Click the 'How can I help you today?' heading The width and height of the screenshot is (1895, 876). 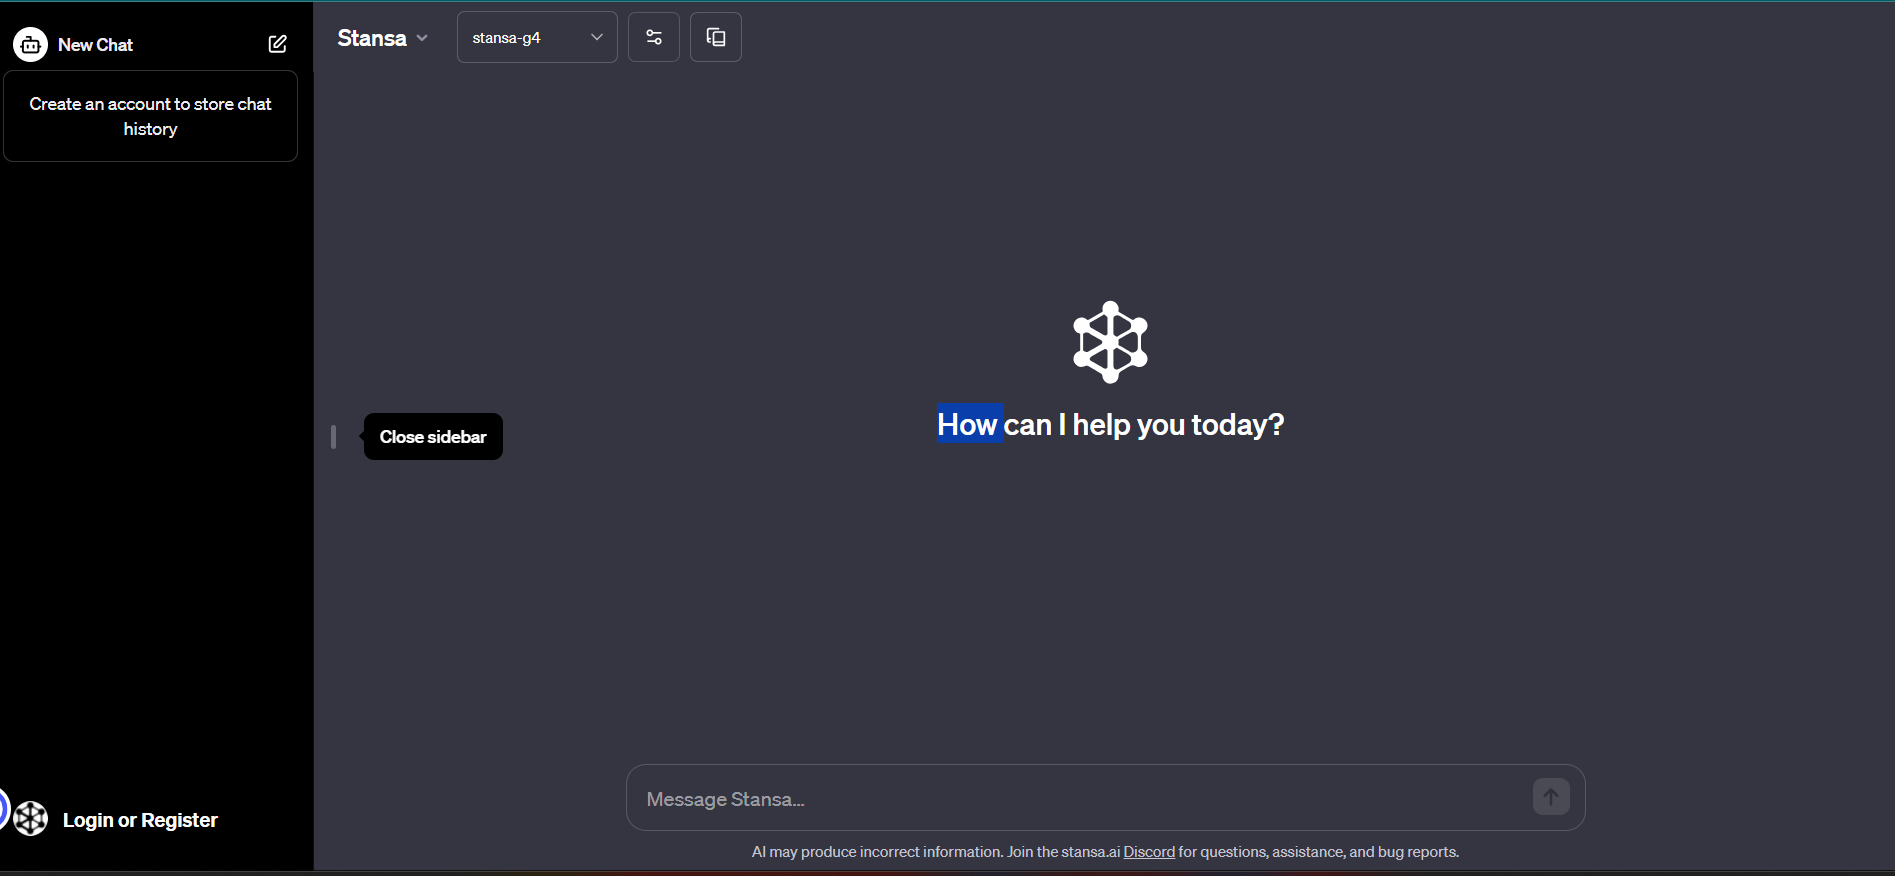click(1110, 425)
